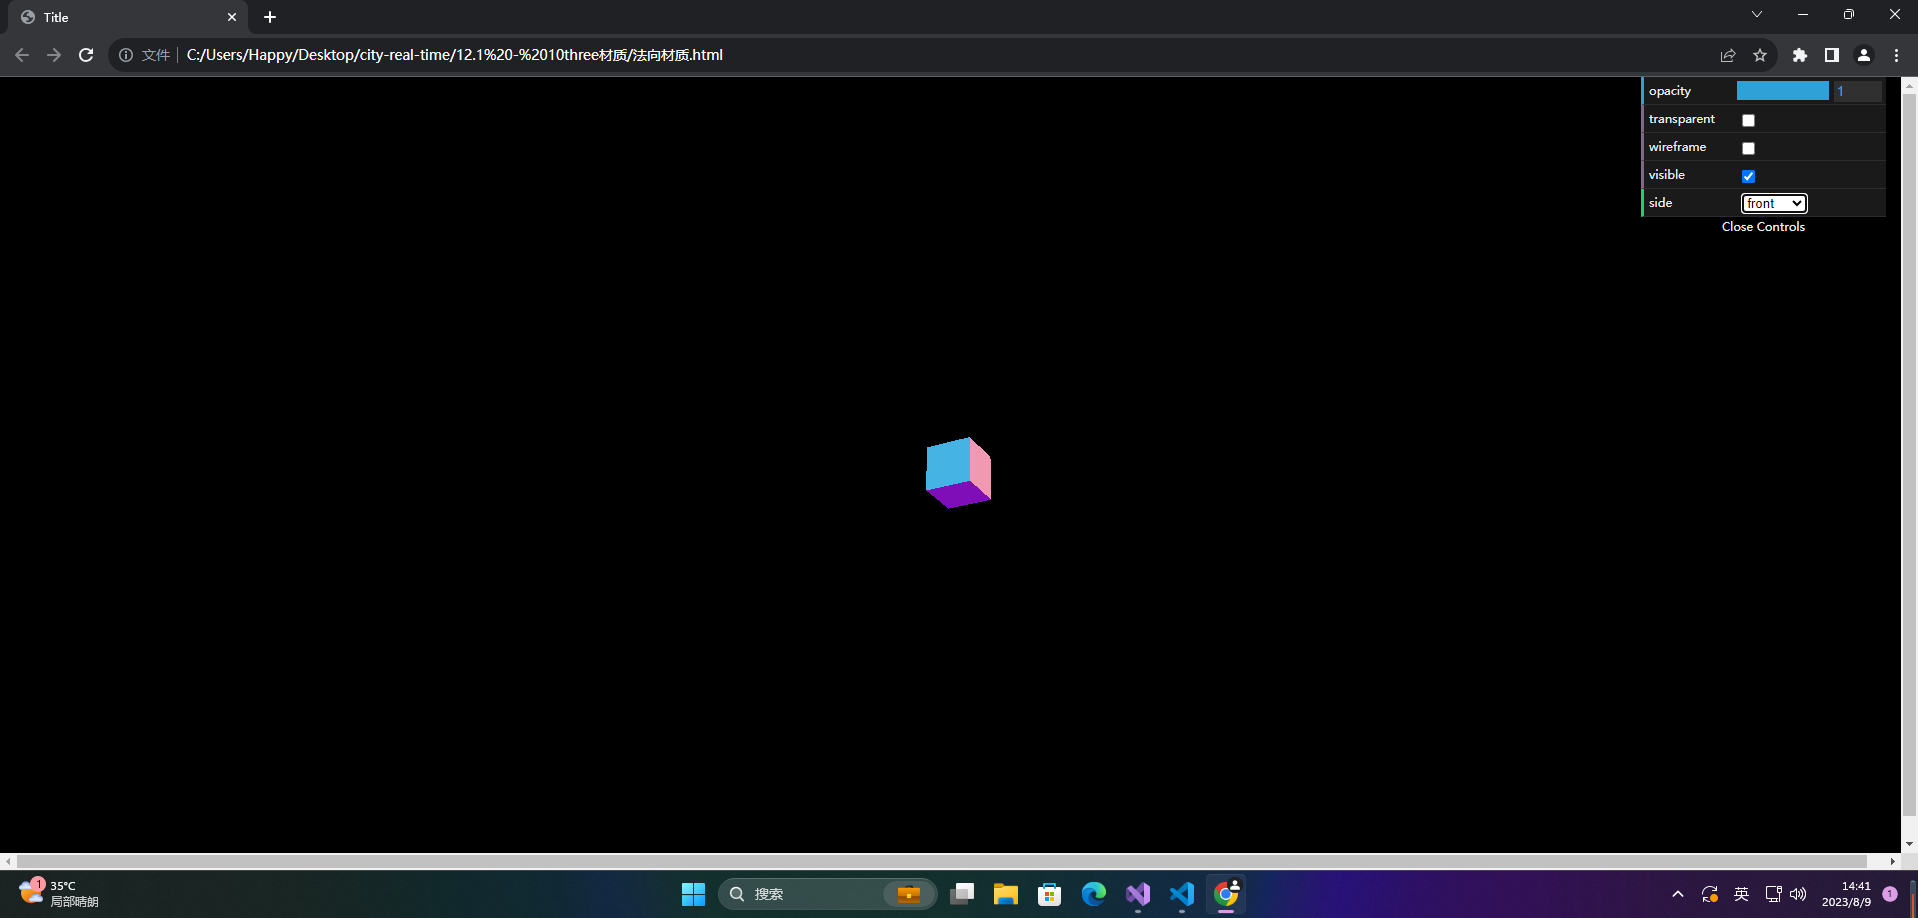Adjust the opacity slider
Viewport: 1918px width, 918px height.
[1783, 91]
